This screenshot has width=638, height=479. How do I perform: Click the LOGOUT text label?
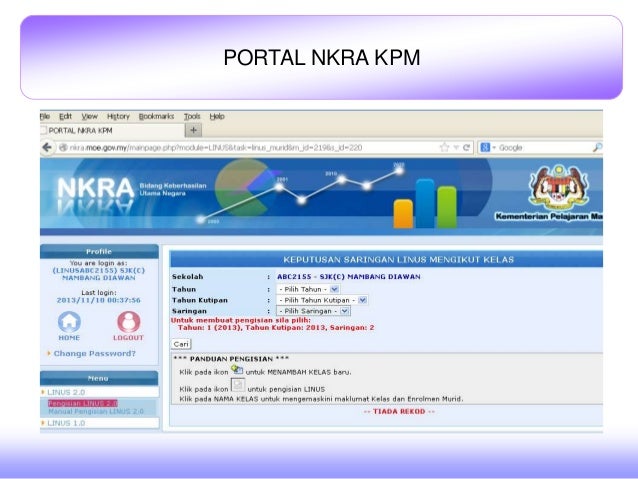[x=128, y=338]
